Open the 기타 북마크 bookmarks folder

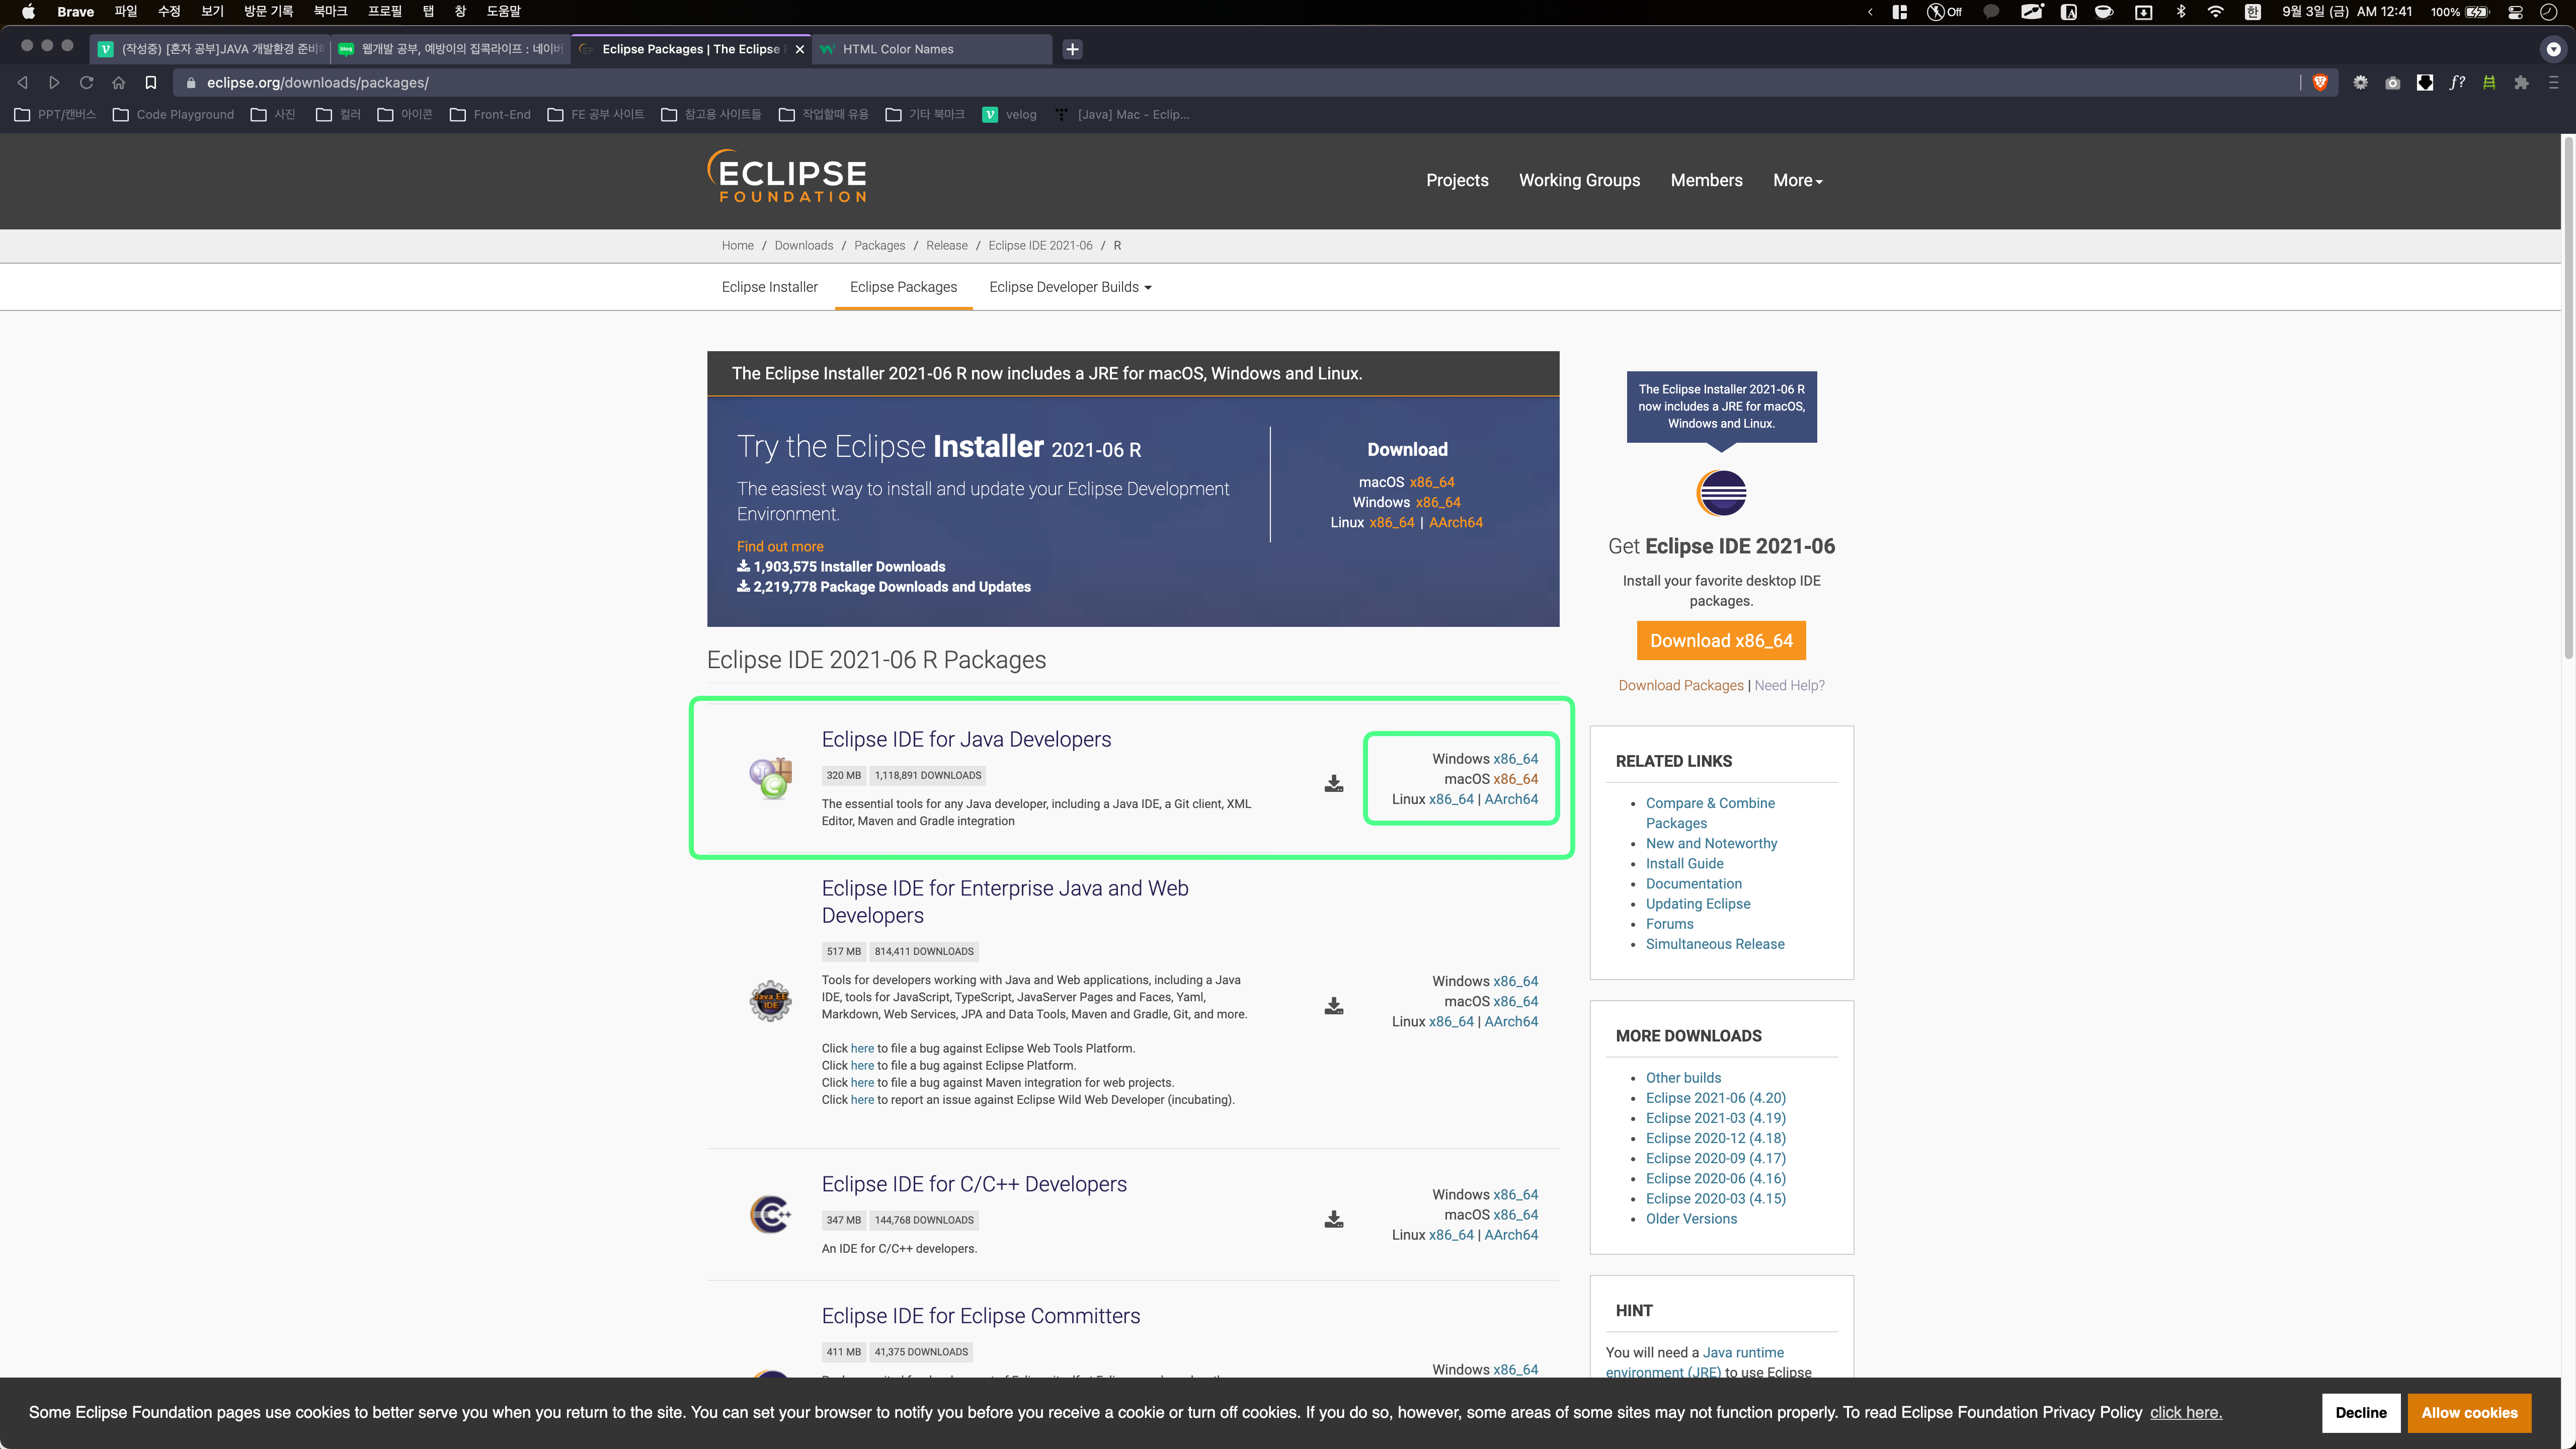coord(925,115)
